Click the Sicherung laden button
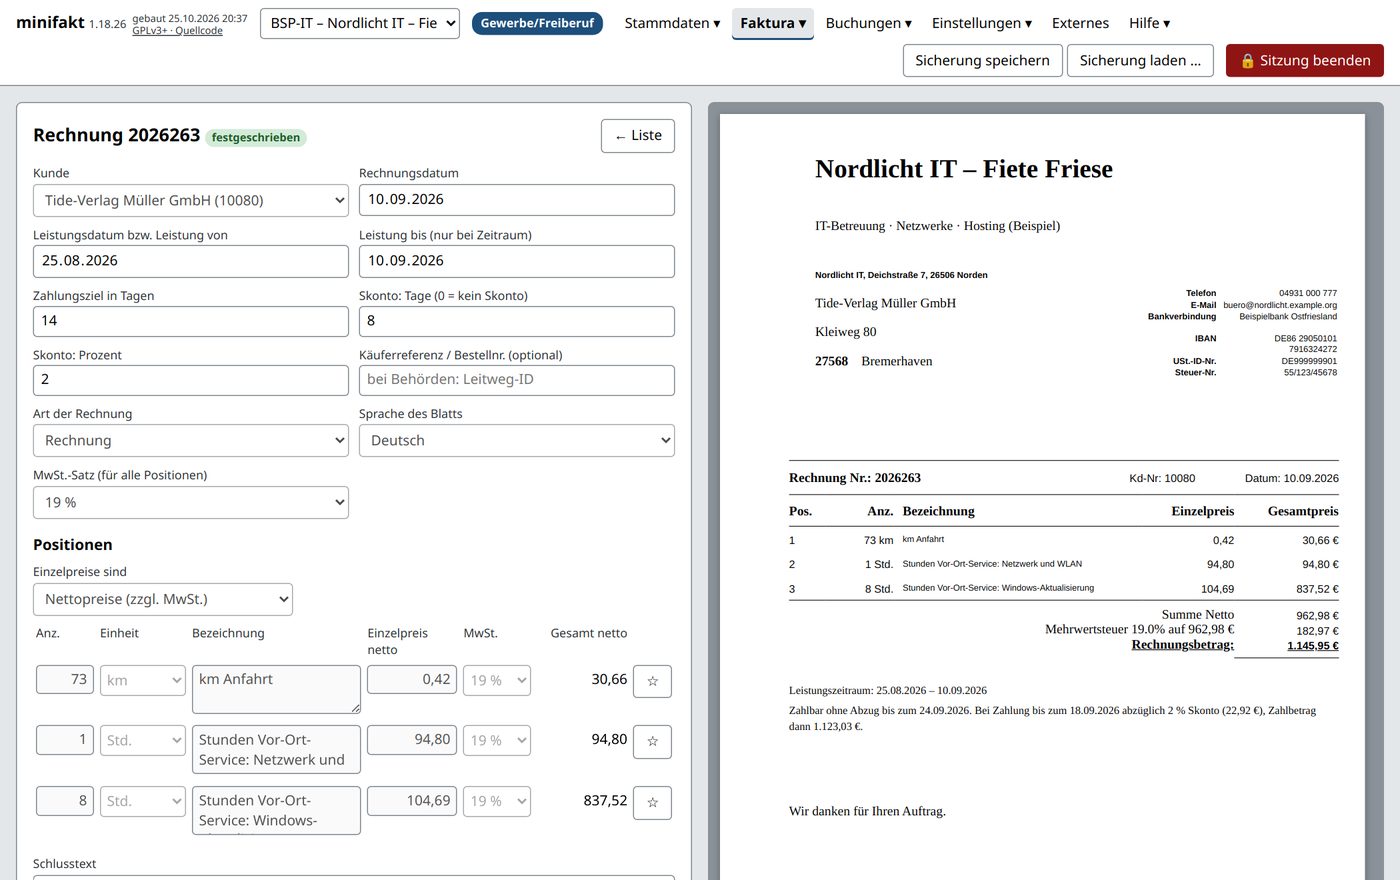Screen dimensions: 1400x880 (x=1140, y=60)
